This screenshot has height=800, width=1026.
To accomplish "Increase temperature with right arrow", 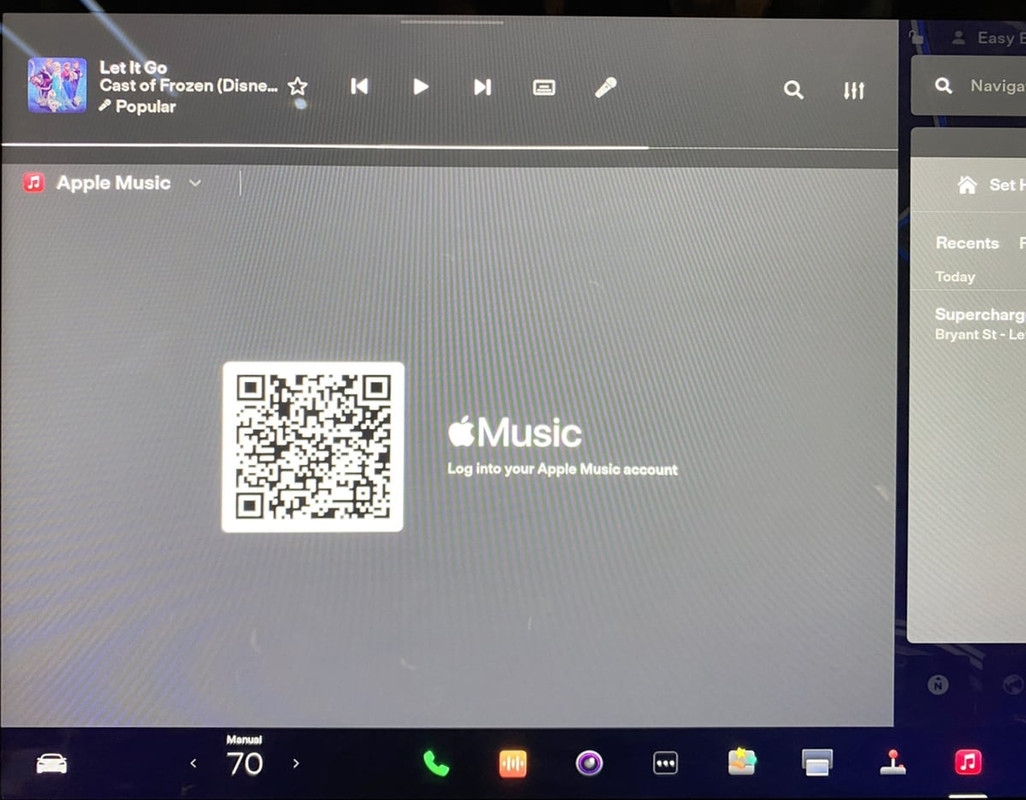I will pyautogui.click(x=296, y=763).
